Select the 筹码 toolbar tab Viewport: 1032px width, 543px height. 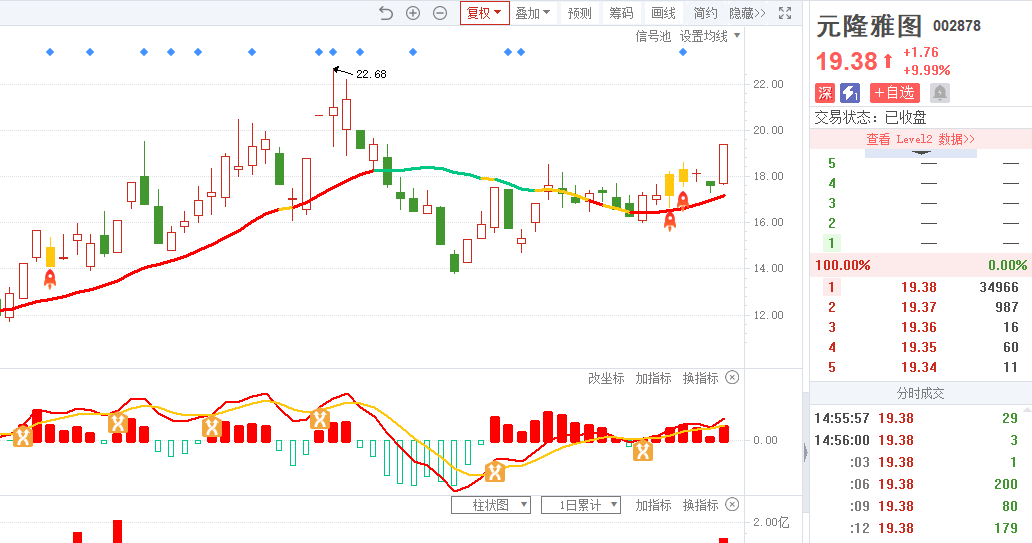pos(621,13)
